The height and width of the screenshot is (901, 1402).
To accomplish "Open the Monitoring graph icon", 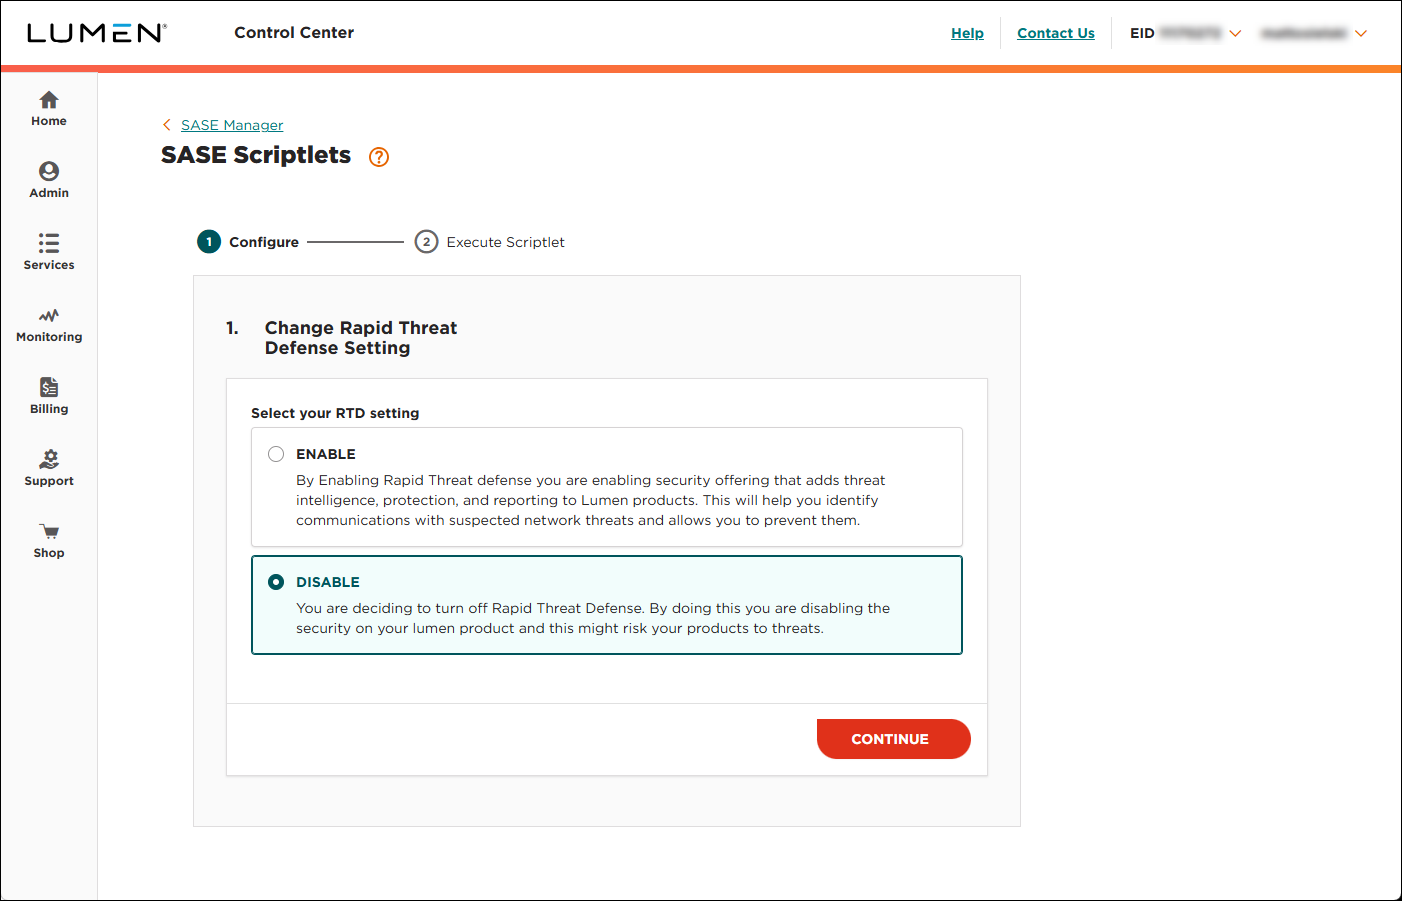I will point(49,315).
